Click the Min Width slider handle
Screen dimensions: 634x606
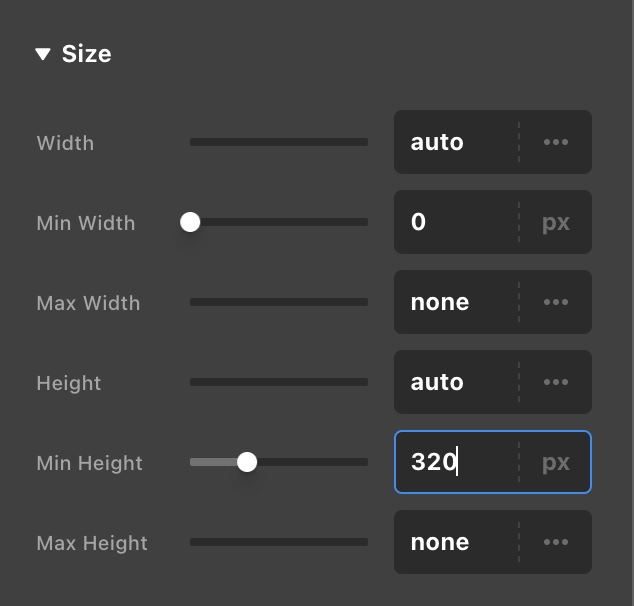[x=190, y=222]
